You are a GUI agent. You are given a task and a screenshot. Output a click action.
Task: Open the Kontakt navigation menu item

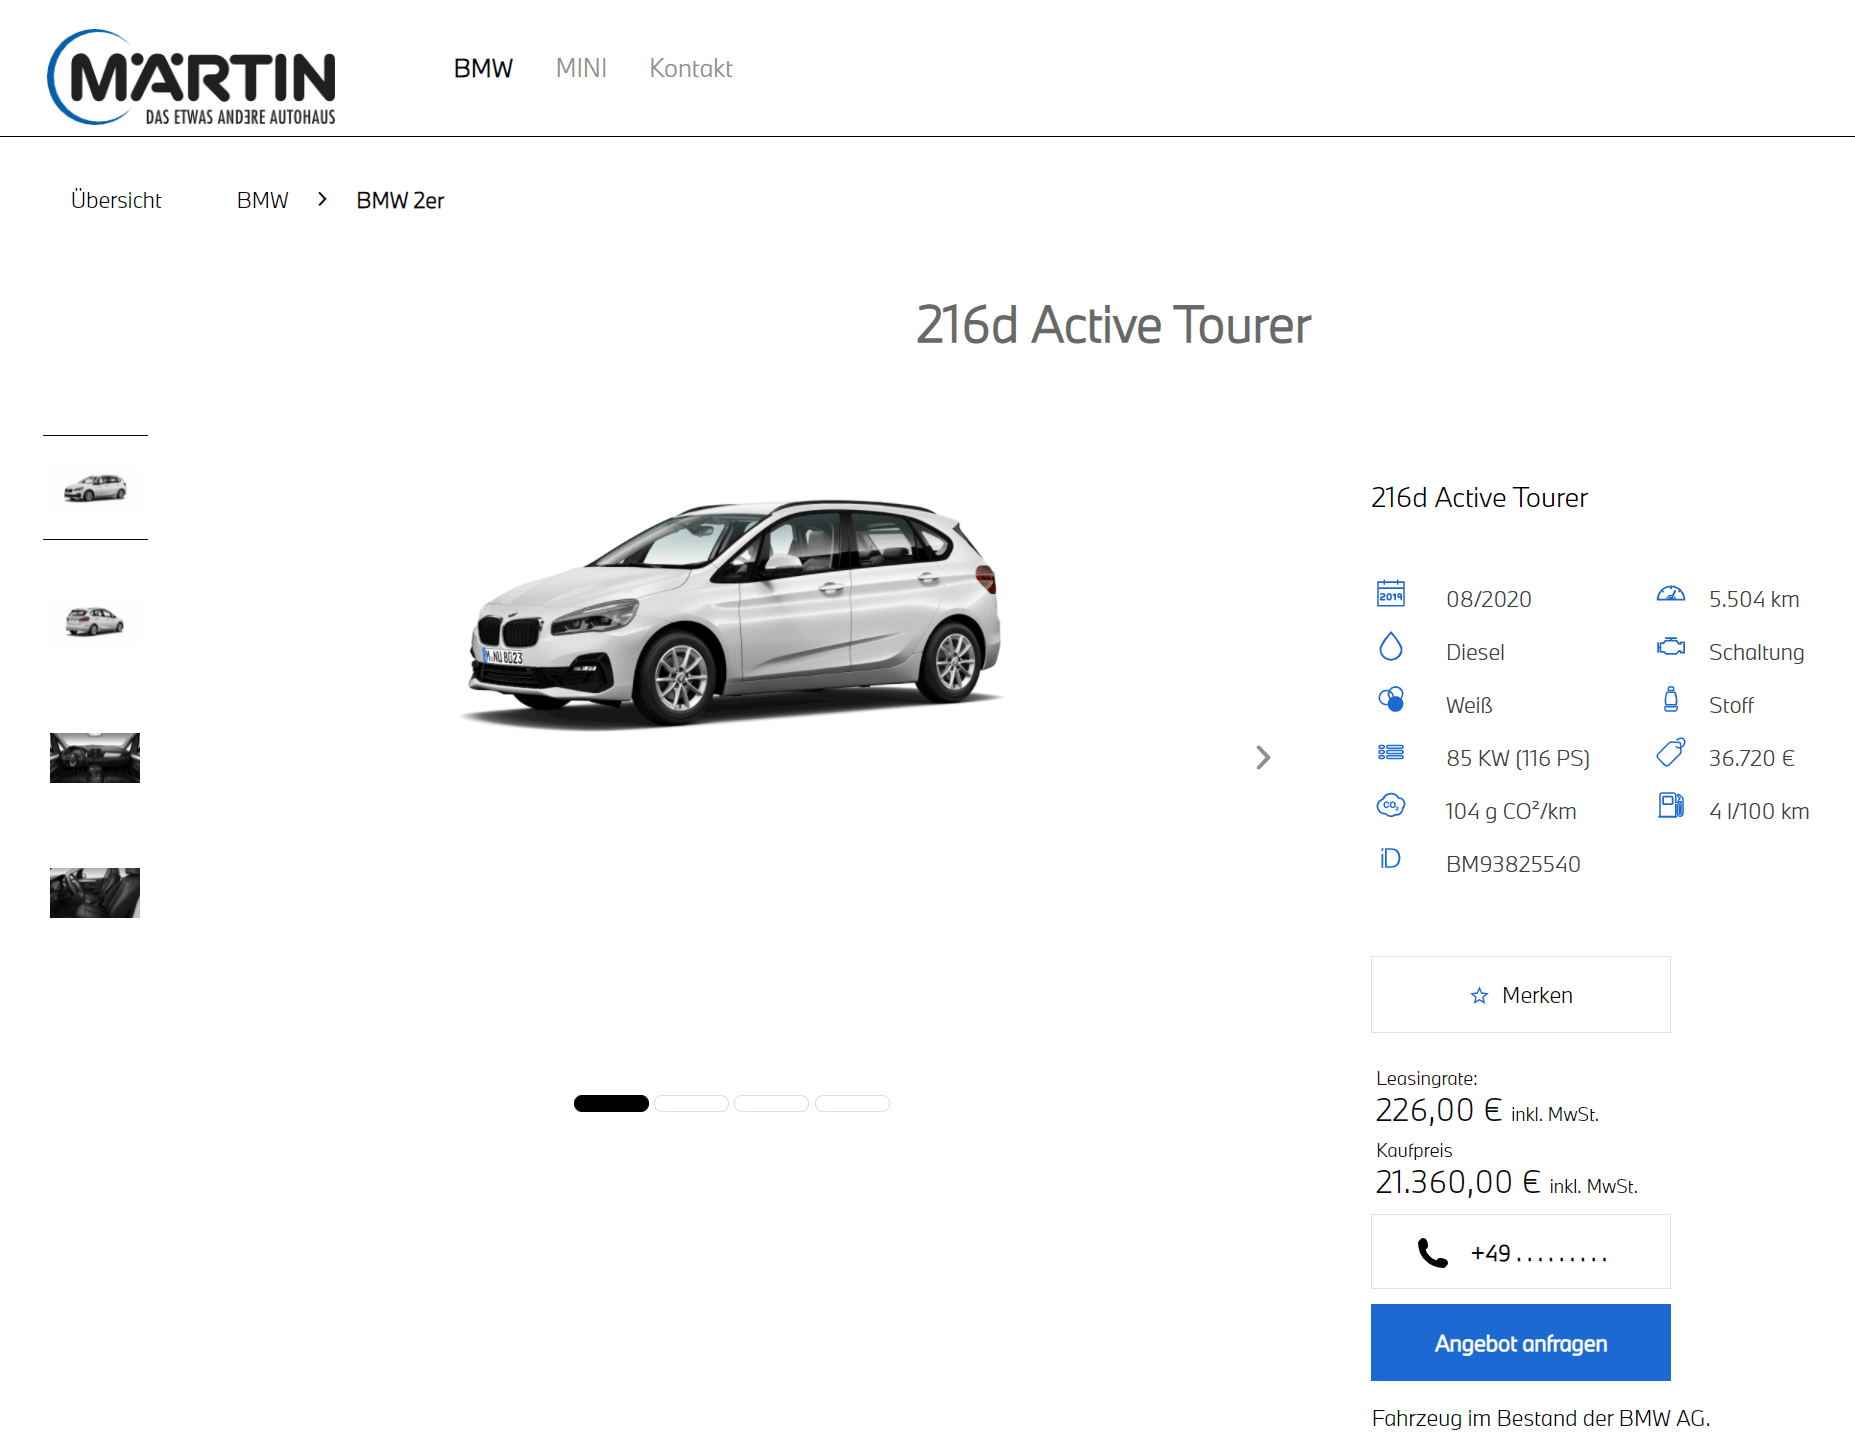coord(691,68)
